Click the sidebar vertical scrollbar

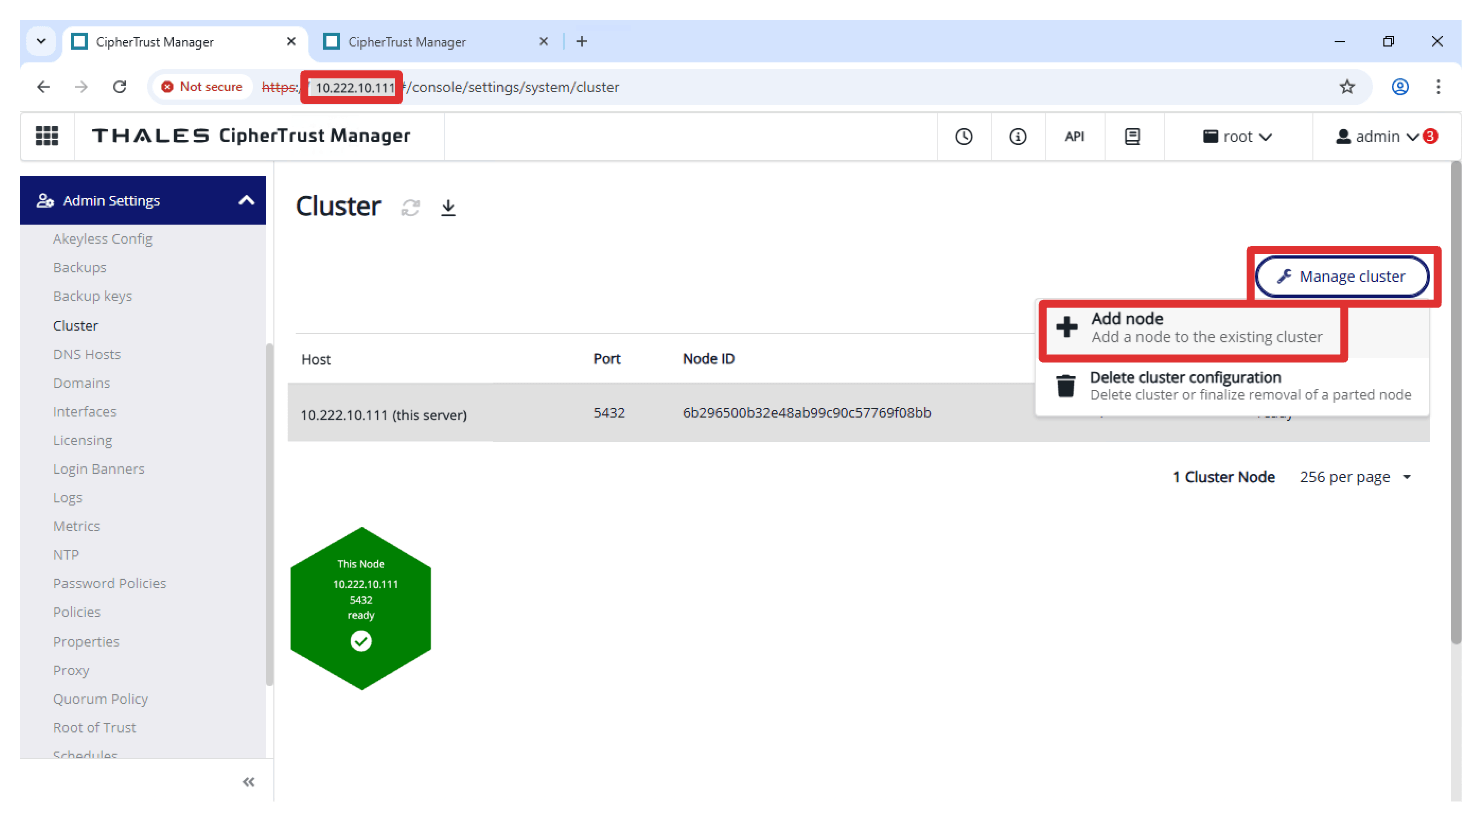pos(270,514)
